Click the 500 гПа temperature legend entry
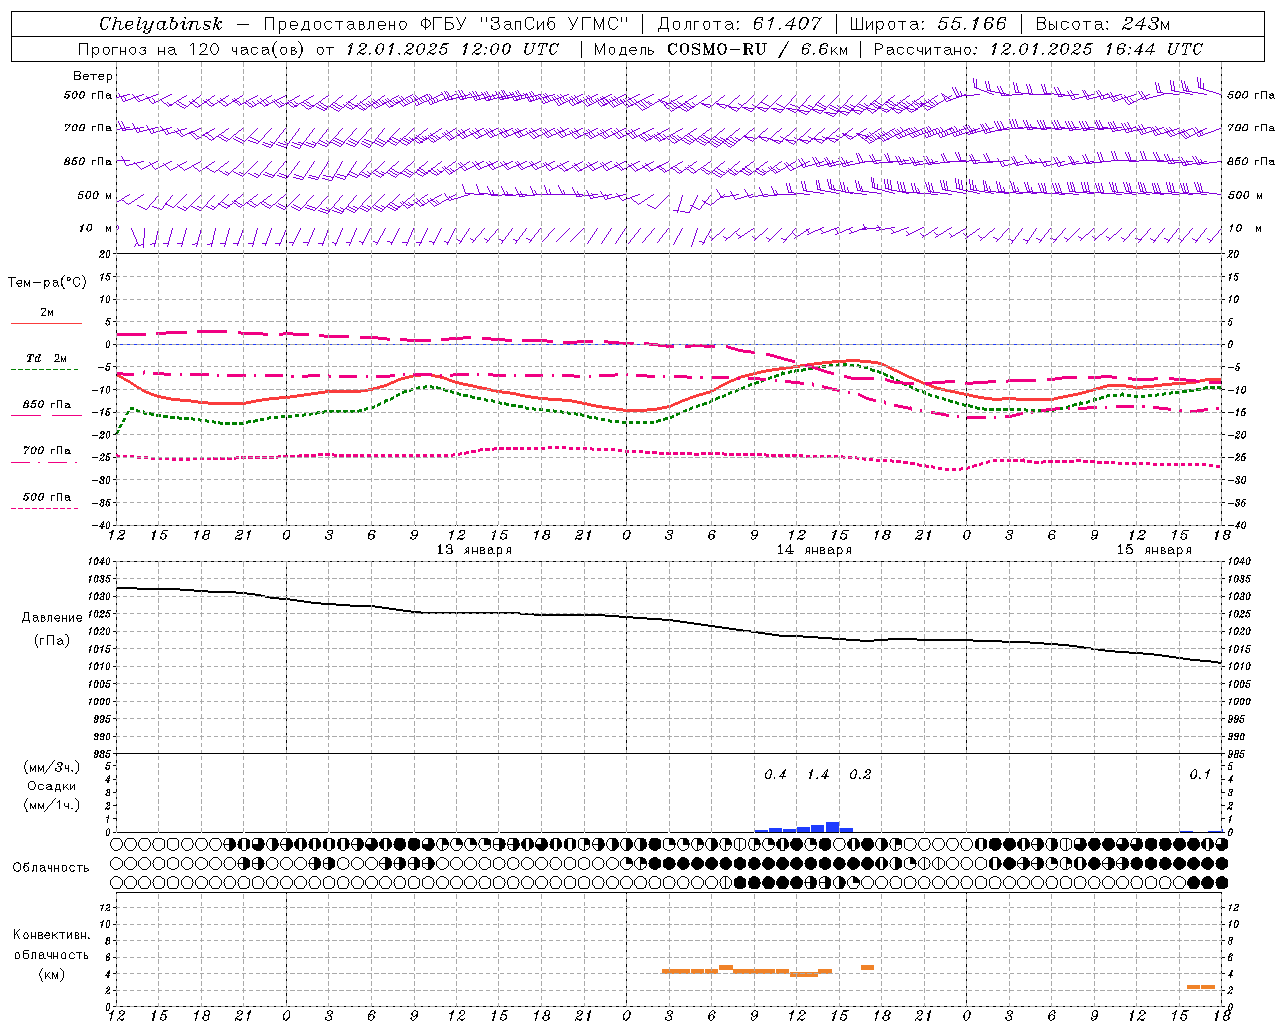The height and width of the screenshot is (1024, 1280). coord(47,497)
